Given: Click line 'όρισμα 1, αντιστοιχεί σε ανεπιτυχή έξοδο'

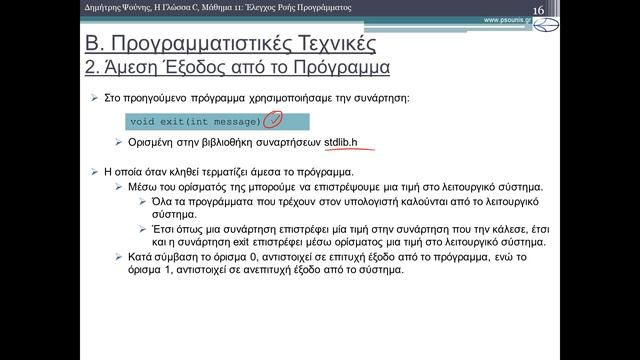Looking at the screenshot, I should coord(266,270).
